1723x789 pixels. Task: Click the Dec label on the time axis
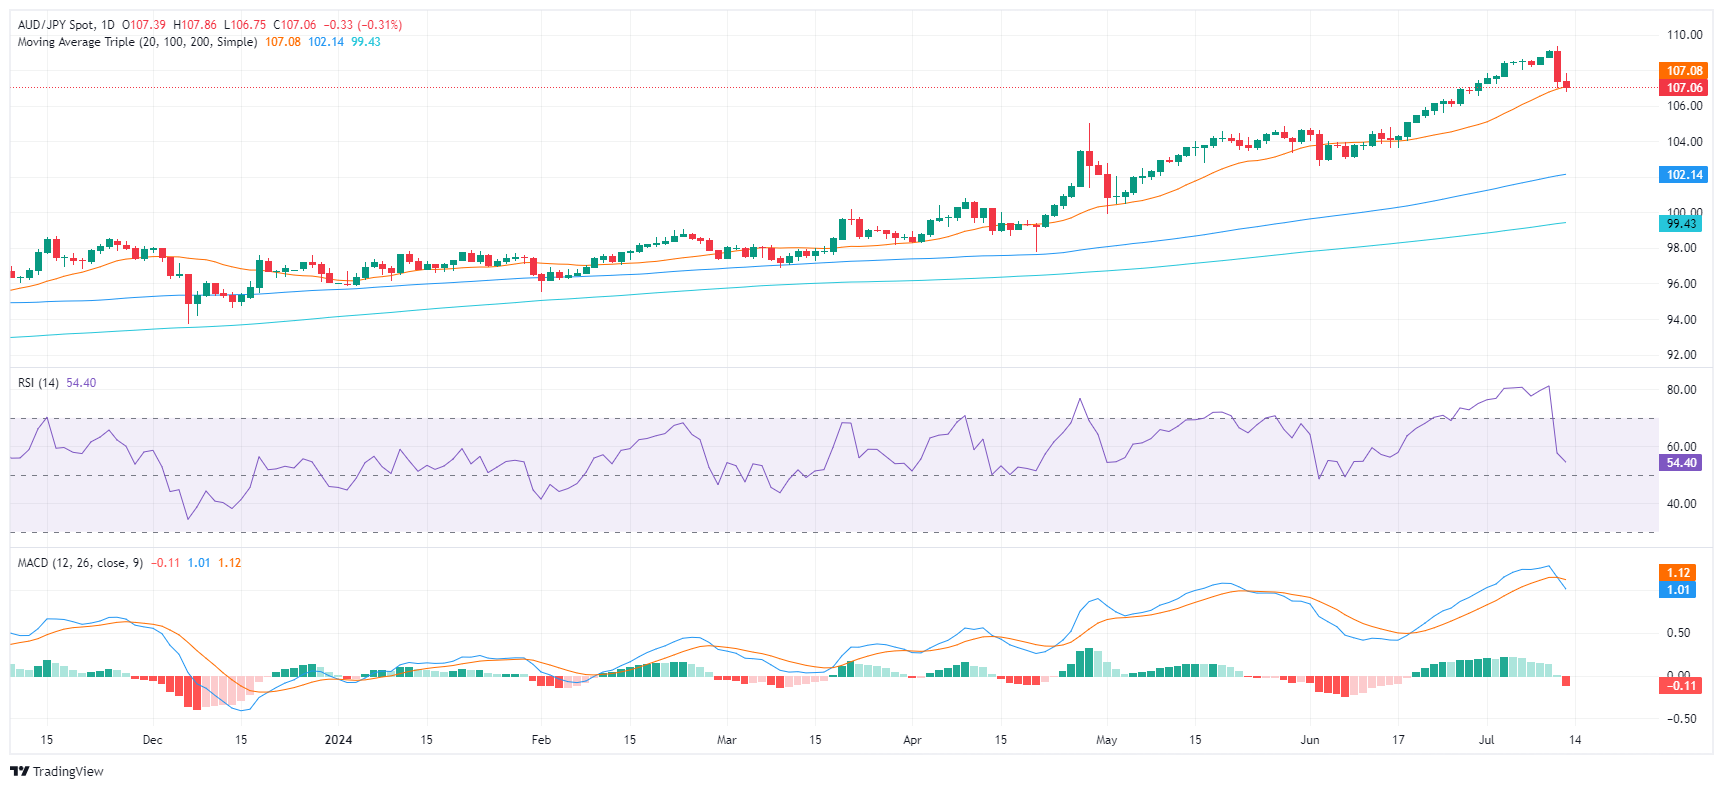pyautogui.click(x=152, y=740)
